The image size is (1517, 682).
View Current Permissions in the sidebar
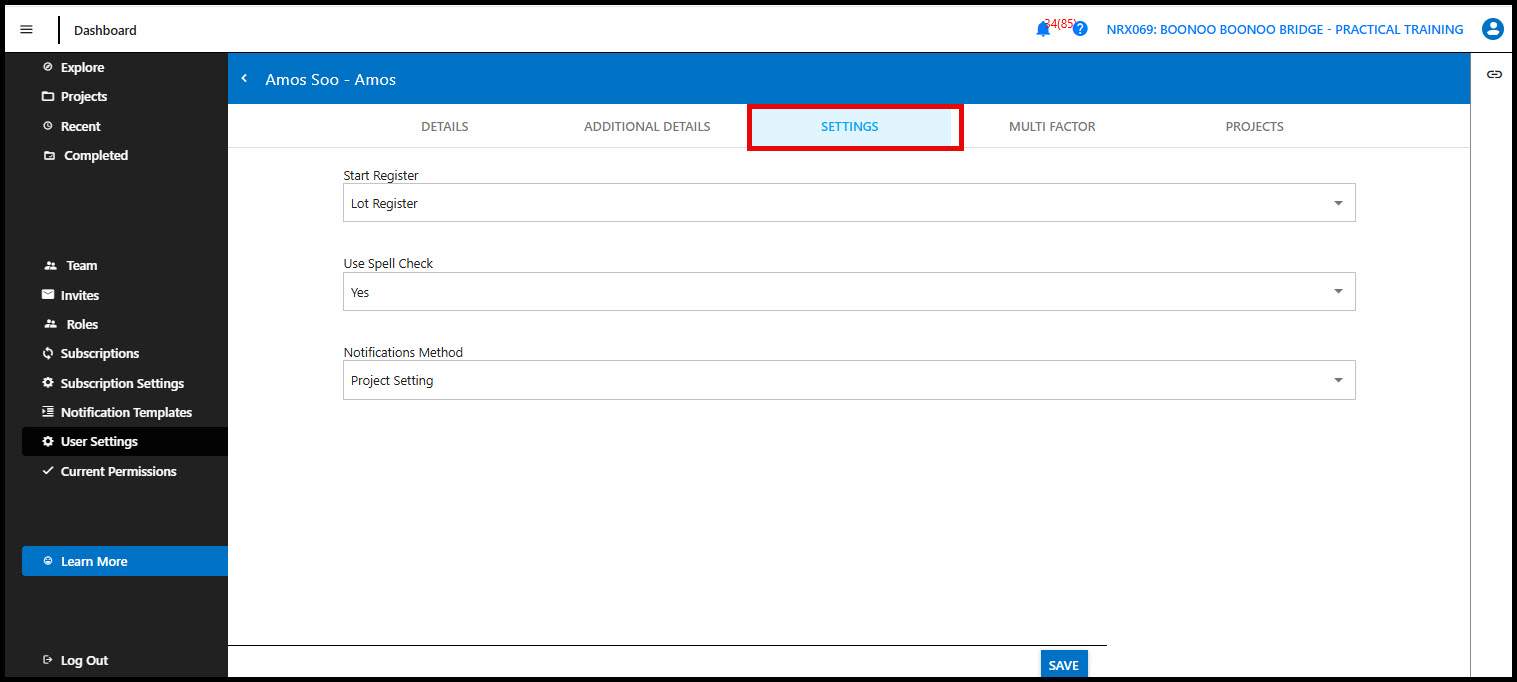point(118,472)
